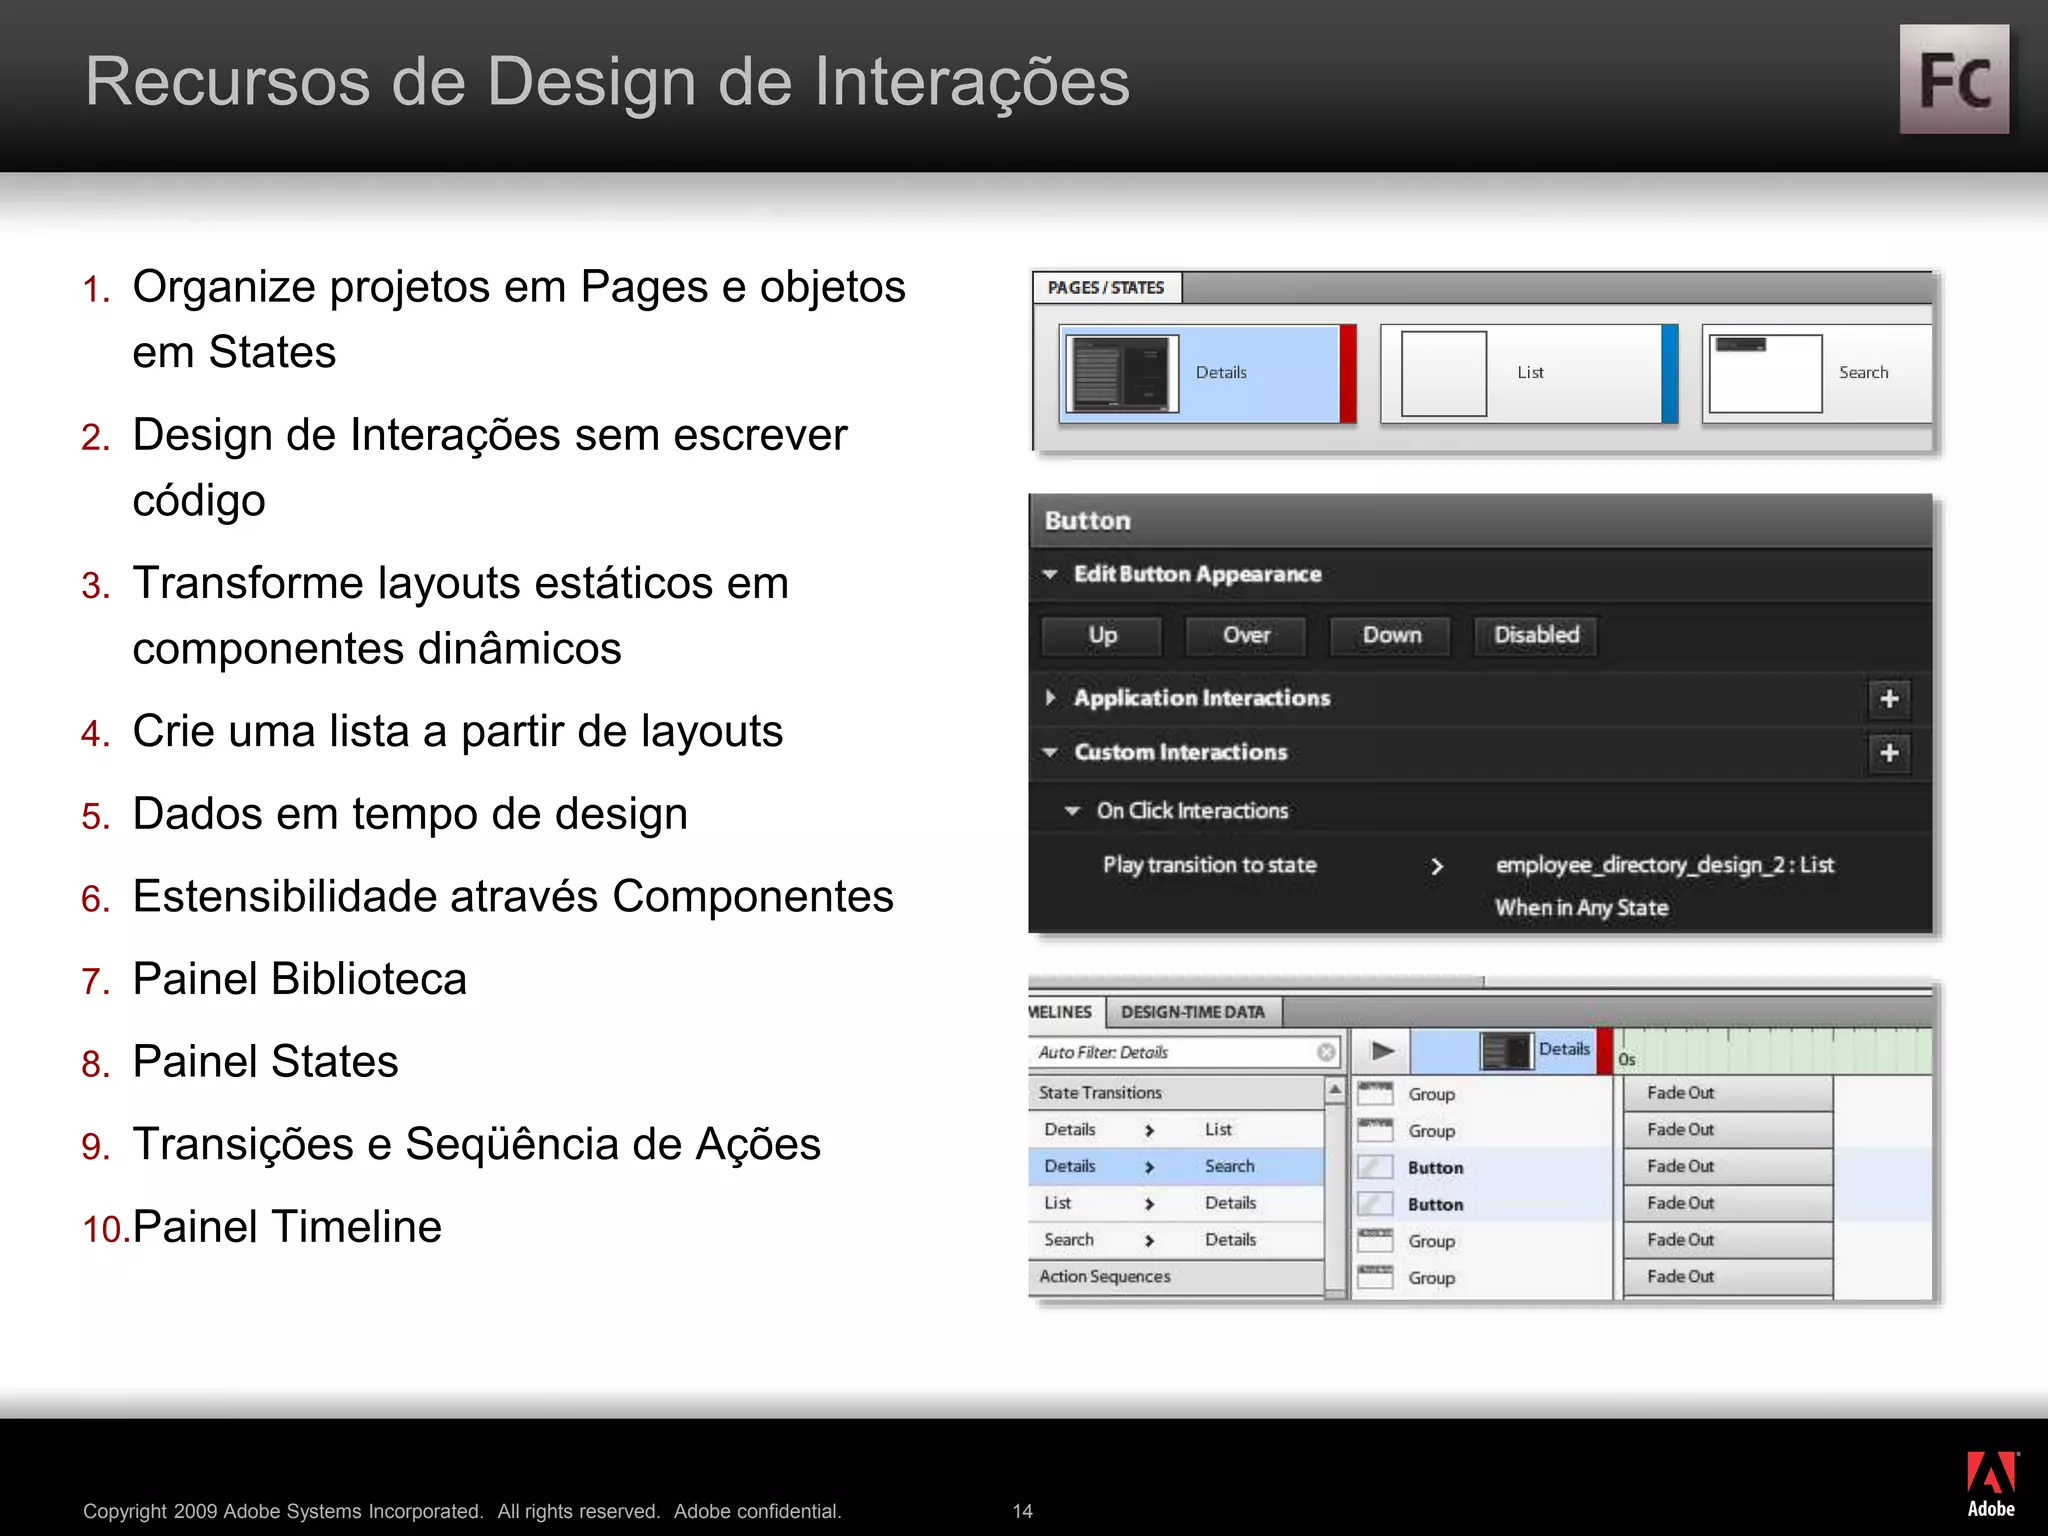
Task: Click the Play transition to state entry
Action: pos(1210,865)
